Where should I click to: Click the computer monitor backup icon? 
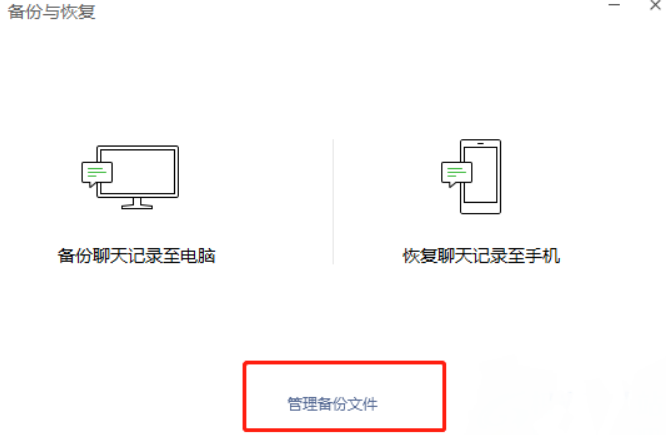[x=130, y=177]
